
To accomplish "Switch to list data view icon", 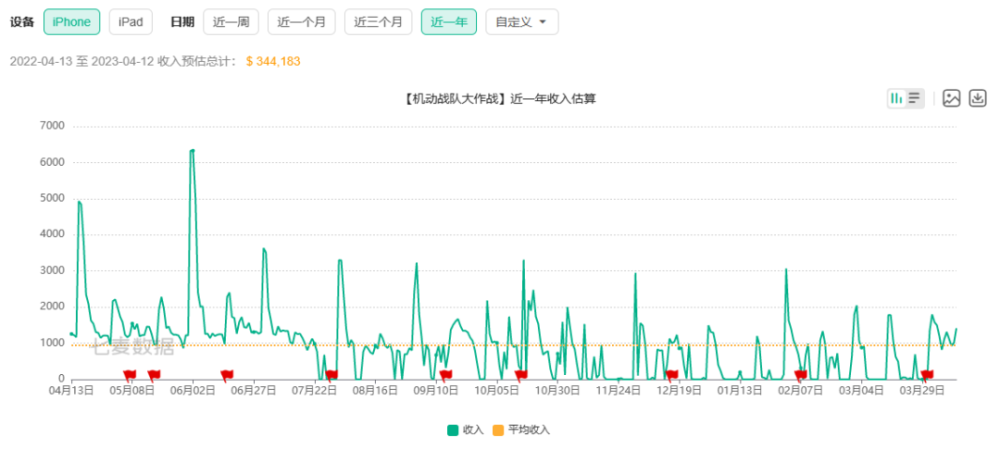I will point(915,98).
